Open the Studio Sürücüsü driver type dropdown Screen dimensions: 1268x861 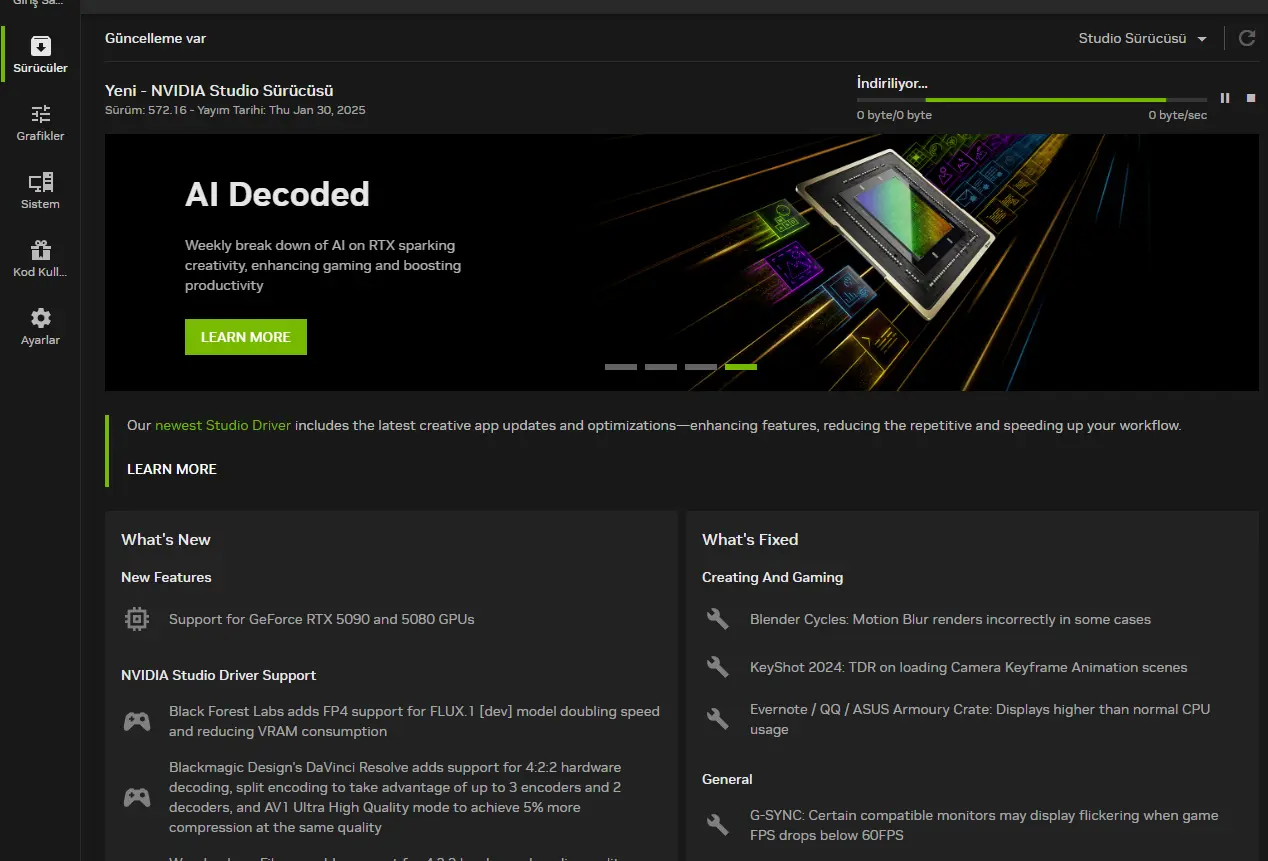coord(1142,38)
